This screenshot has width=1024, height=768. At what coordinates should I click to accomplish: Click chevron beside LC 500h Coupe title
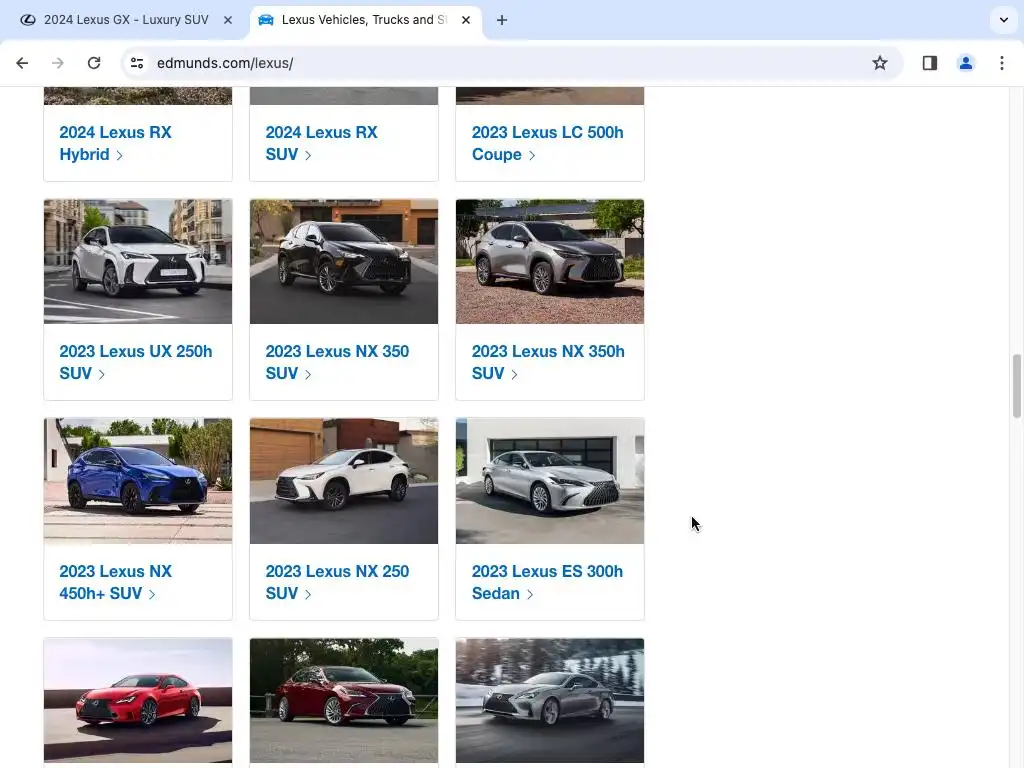[x=532, y=155]
